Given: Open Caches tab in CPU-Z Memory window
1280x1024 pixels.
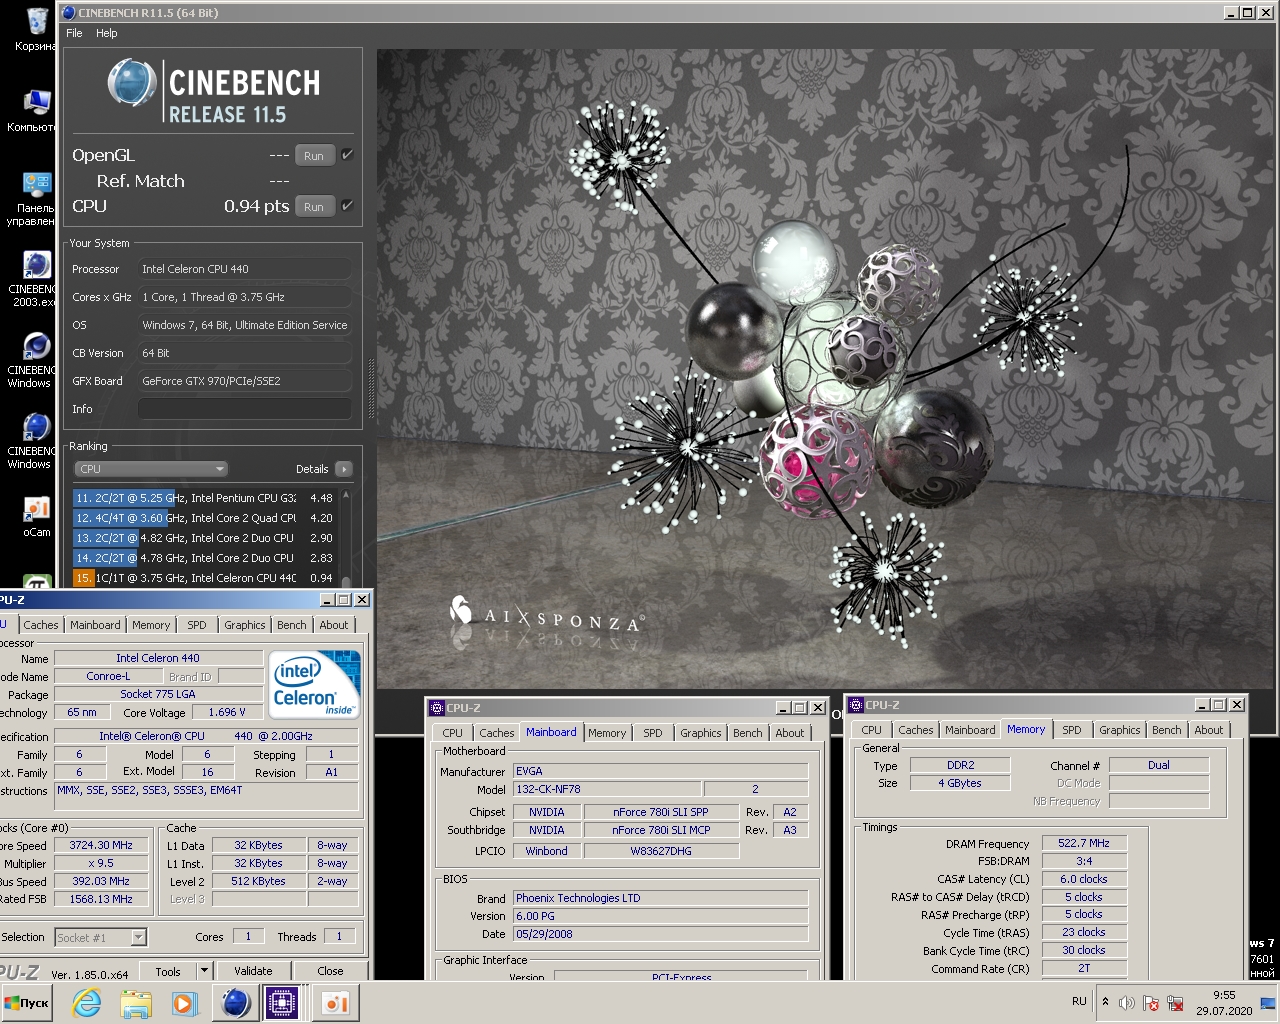Looking at the screenshot, I should tap(916, 730).
